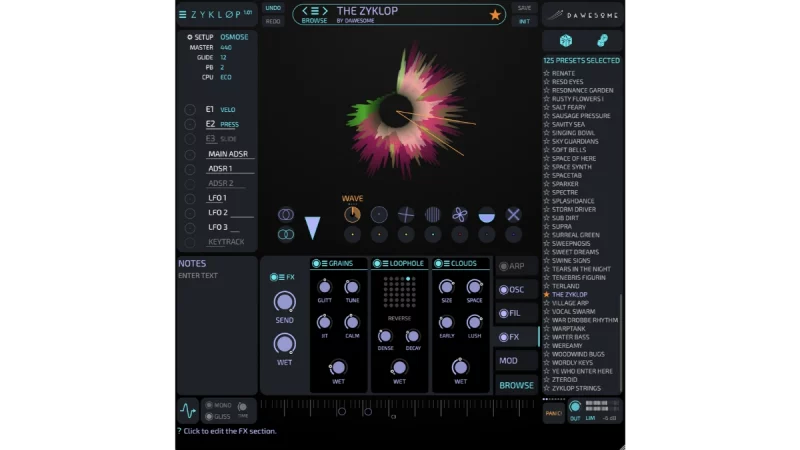The image size is (800, 450).
Task: Switch to the OSC tab
Action: pos(516,290)
